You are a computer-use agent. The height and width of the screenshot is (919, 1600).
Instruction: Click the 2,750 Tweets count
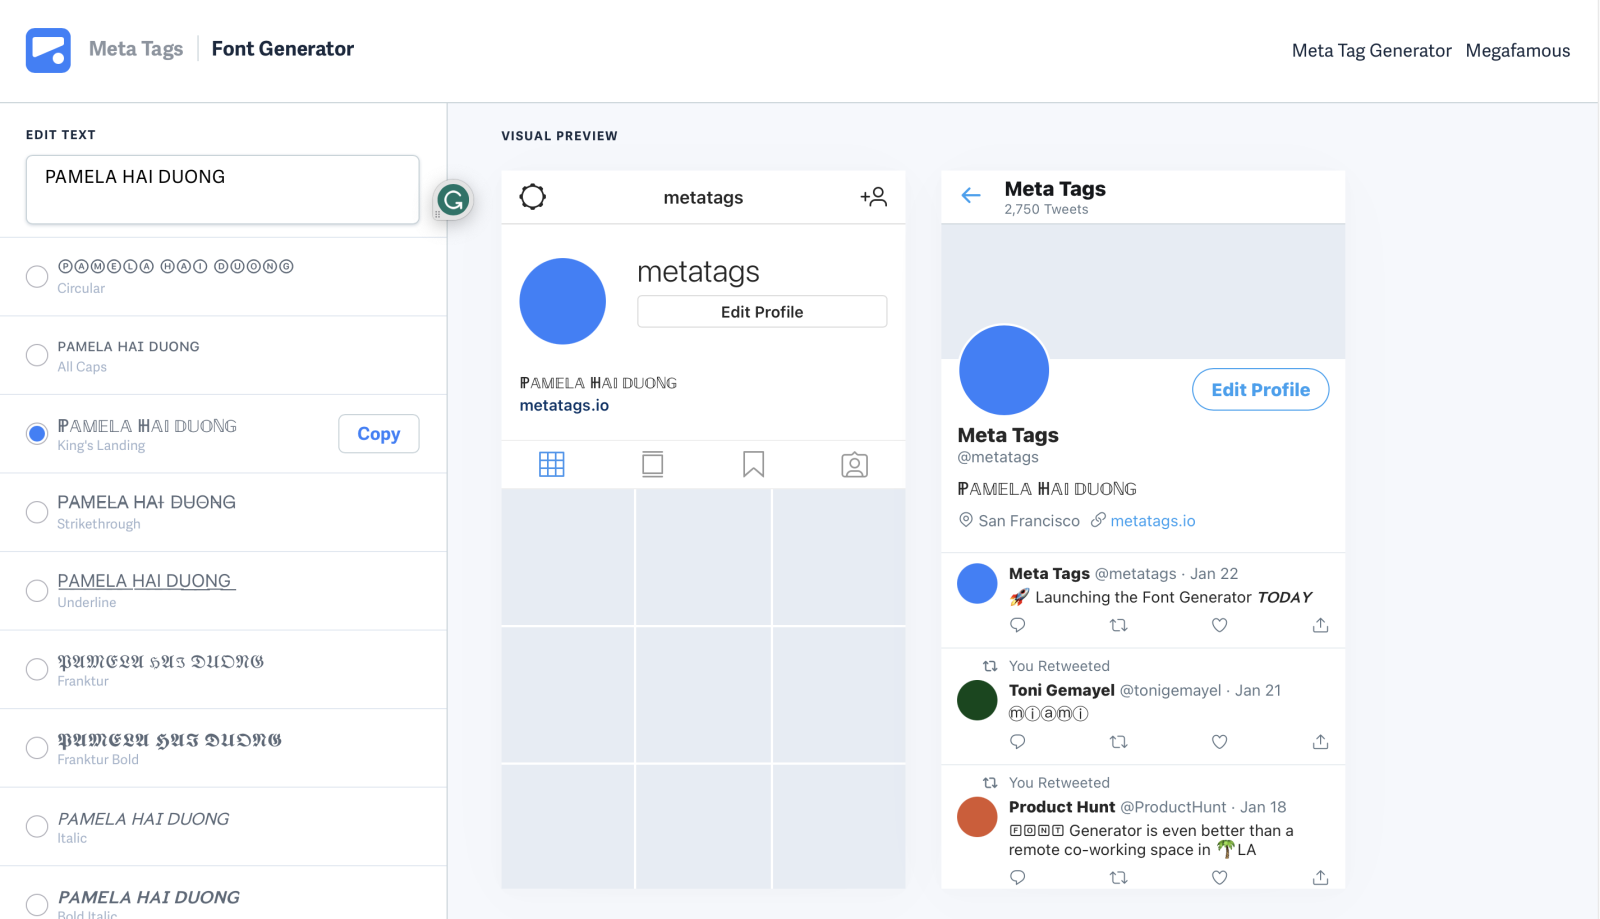coord(1046,209)
